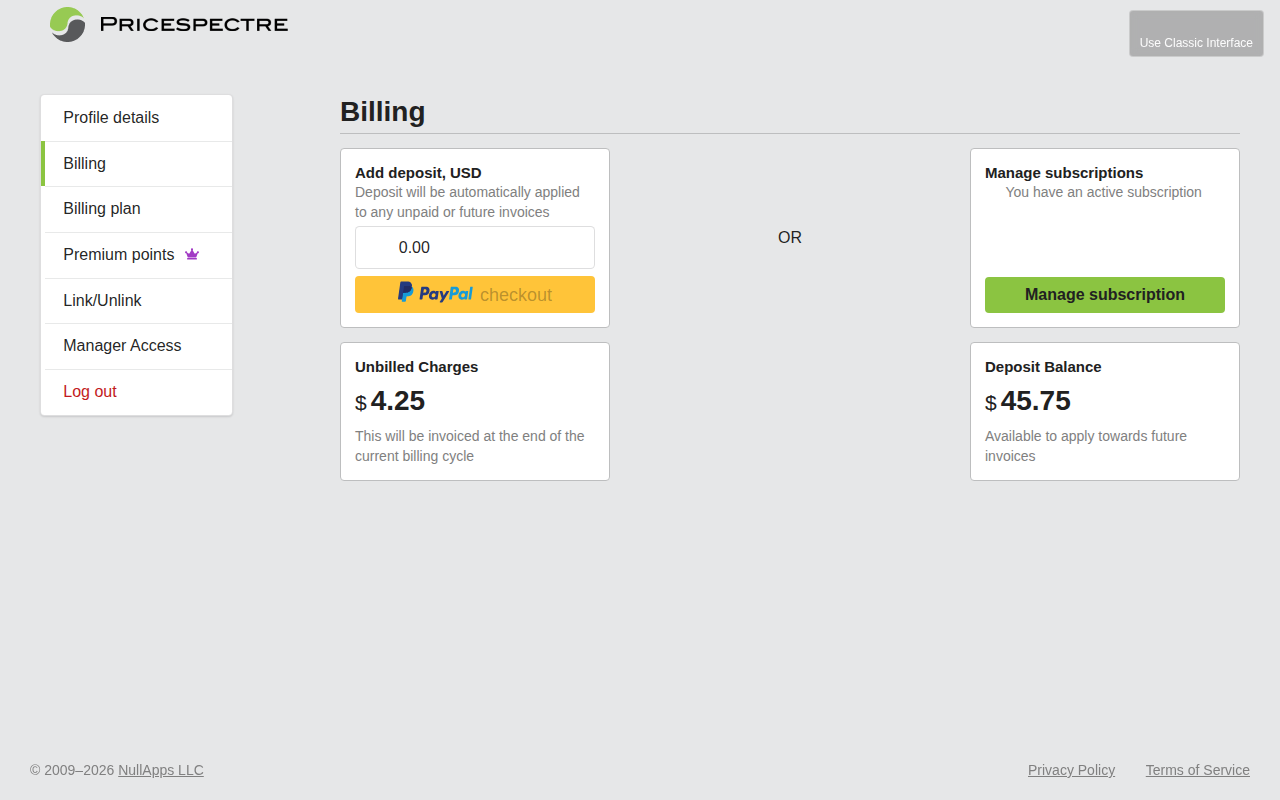The height and width of the screenshot is (800, 1280).
Task: View the Terms of Service
Action: coord(1197,770)
